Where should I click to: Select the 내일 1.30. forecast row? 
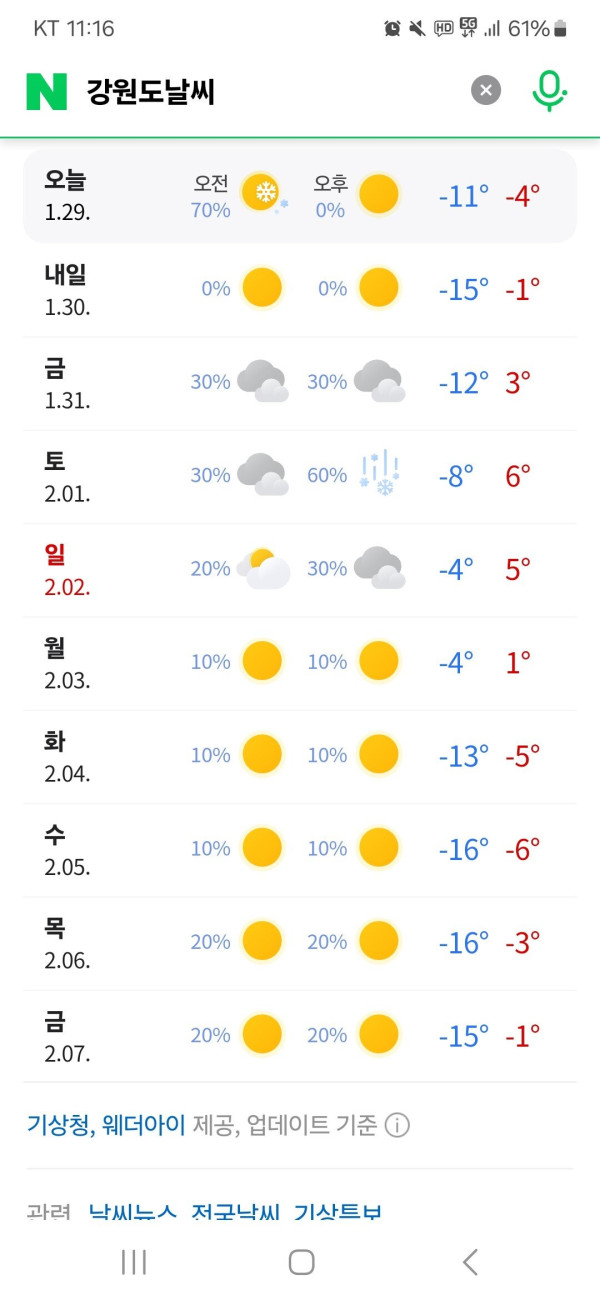point(299,289)
